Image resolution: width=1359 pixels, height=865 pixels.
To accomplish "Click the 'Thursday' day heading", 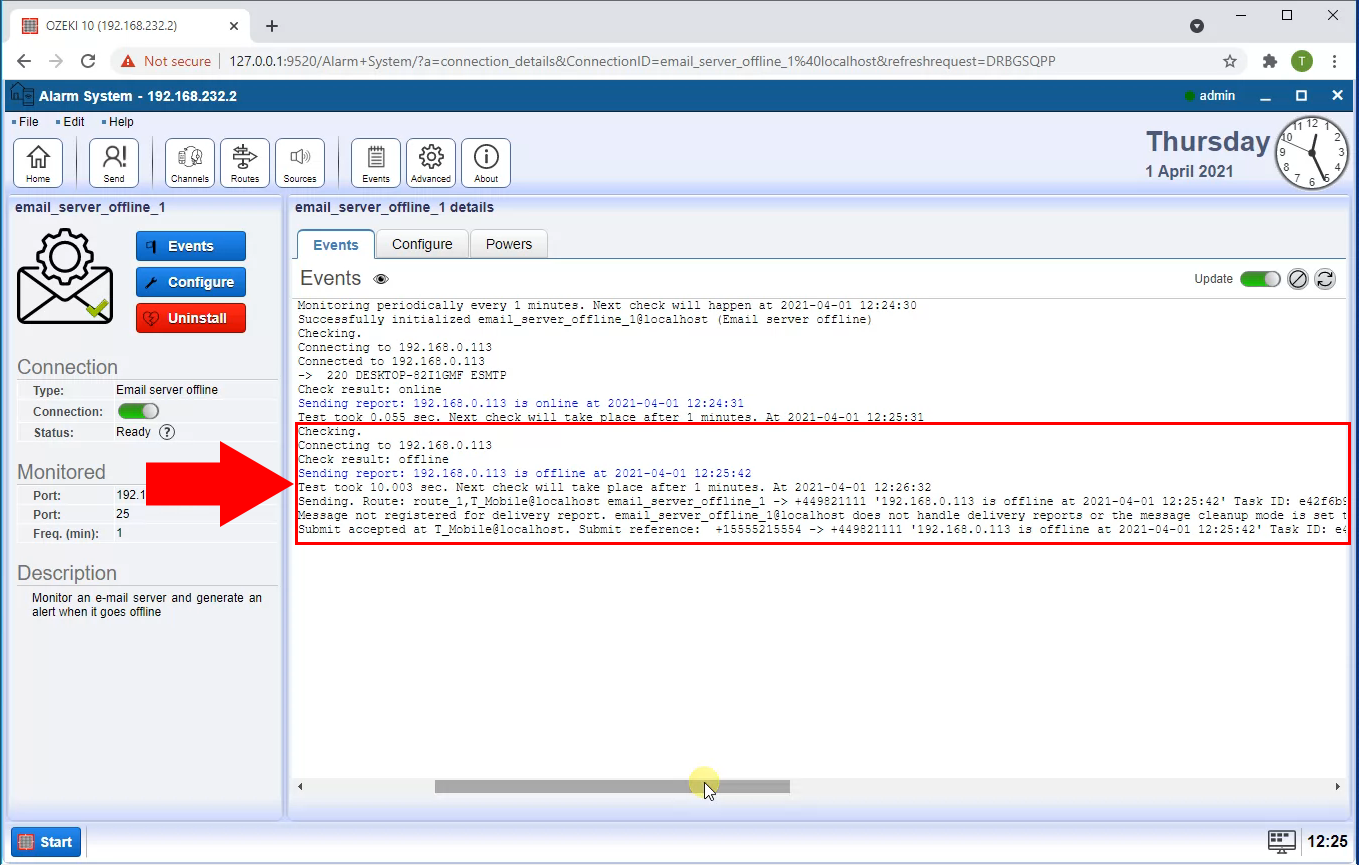I will [1208, 141].
